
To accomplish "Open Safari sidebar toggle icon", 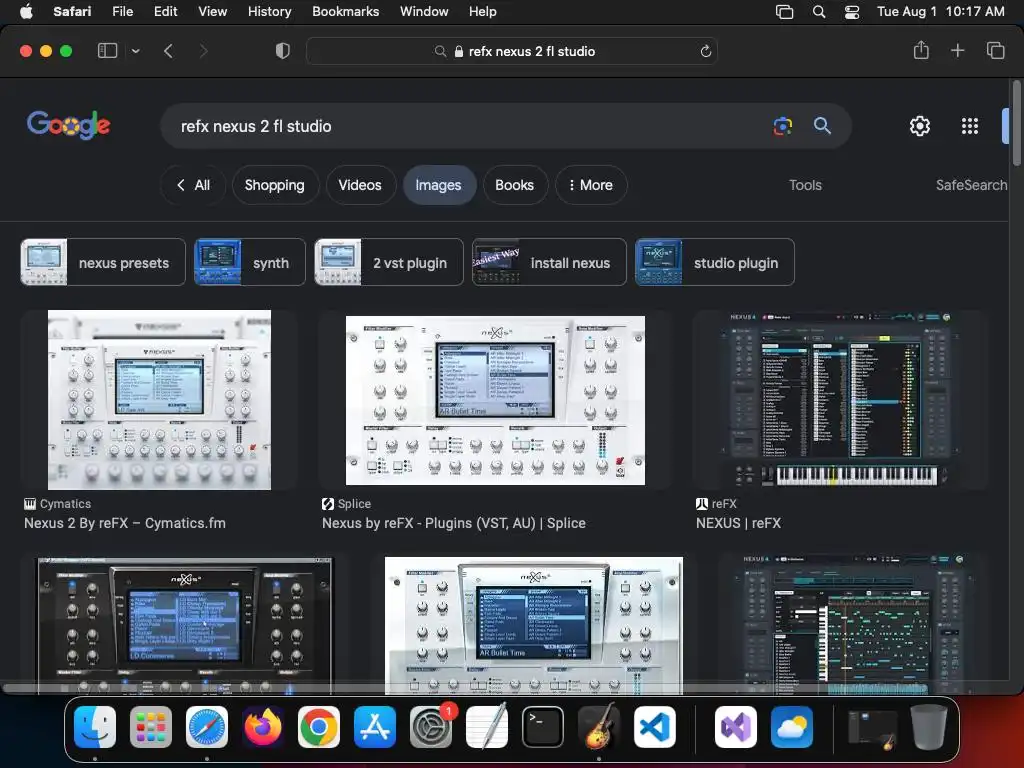I will [107, 51].
